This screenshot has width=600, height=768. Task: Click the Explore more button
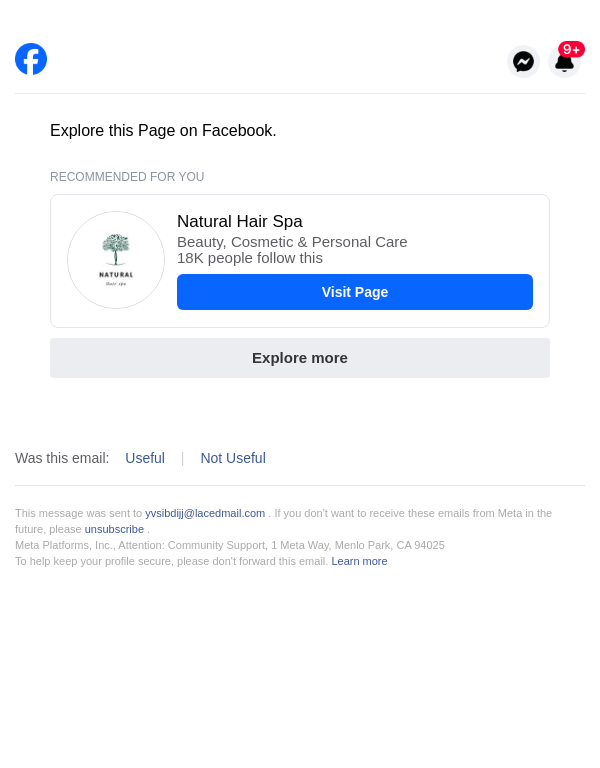tap(300, 358)
